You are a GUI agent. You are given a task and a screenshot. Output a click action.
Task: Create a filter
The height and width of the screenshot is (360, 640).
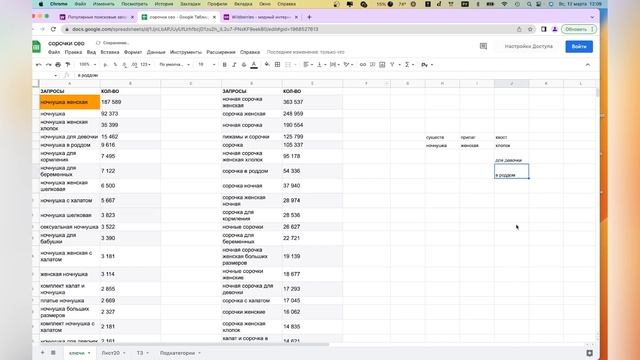392,64
